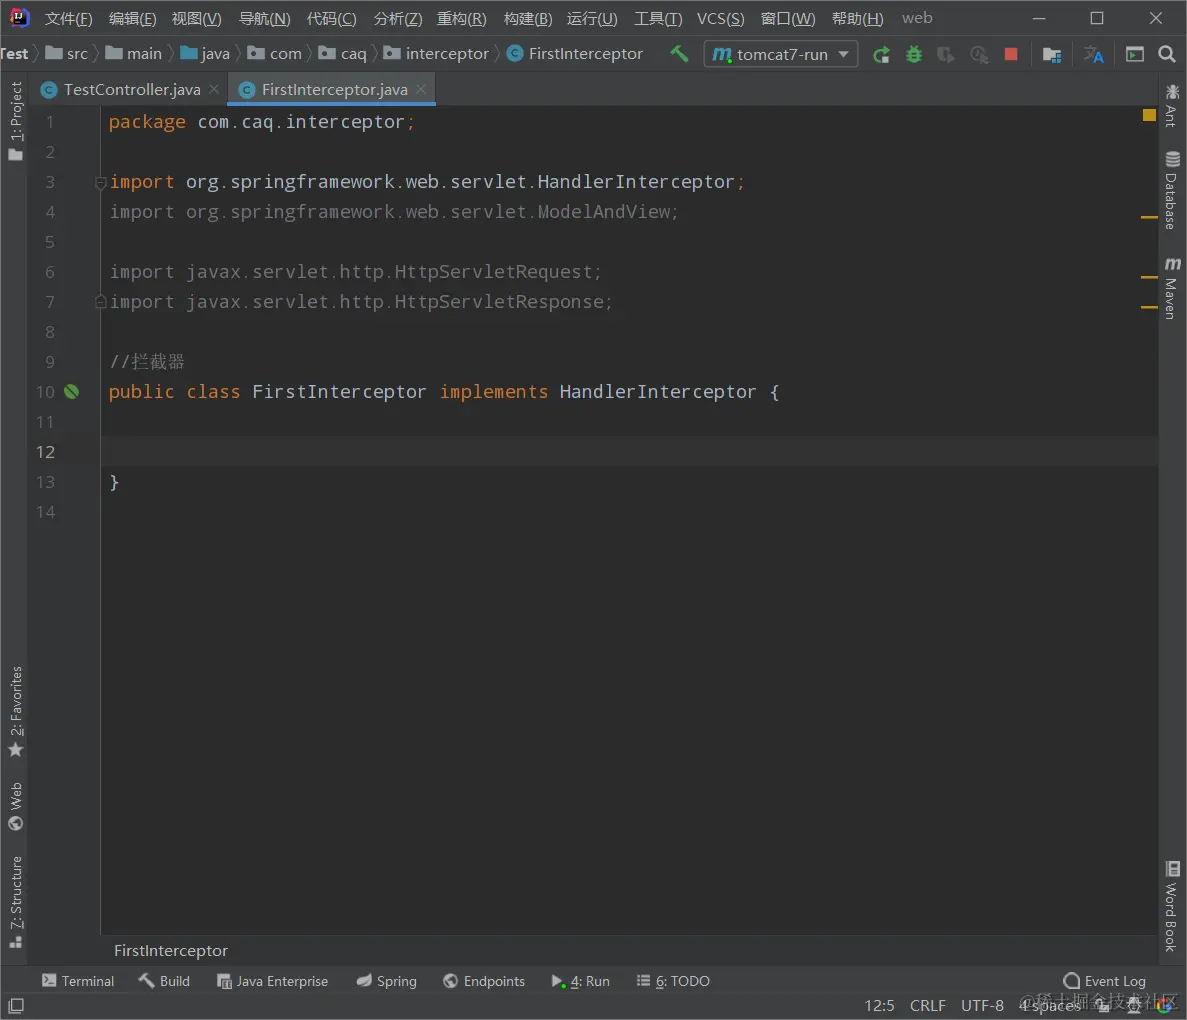
Task: Open the 工具(T) menu
Action: pos(658,18)
